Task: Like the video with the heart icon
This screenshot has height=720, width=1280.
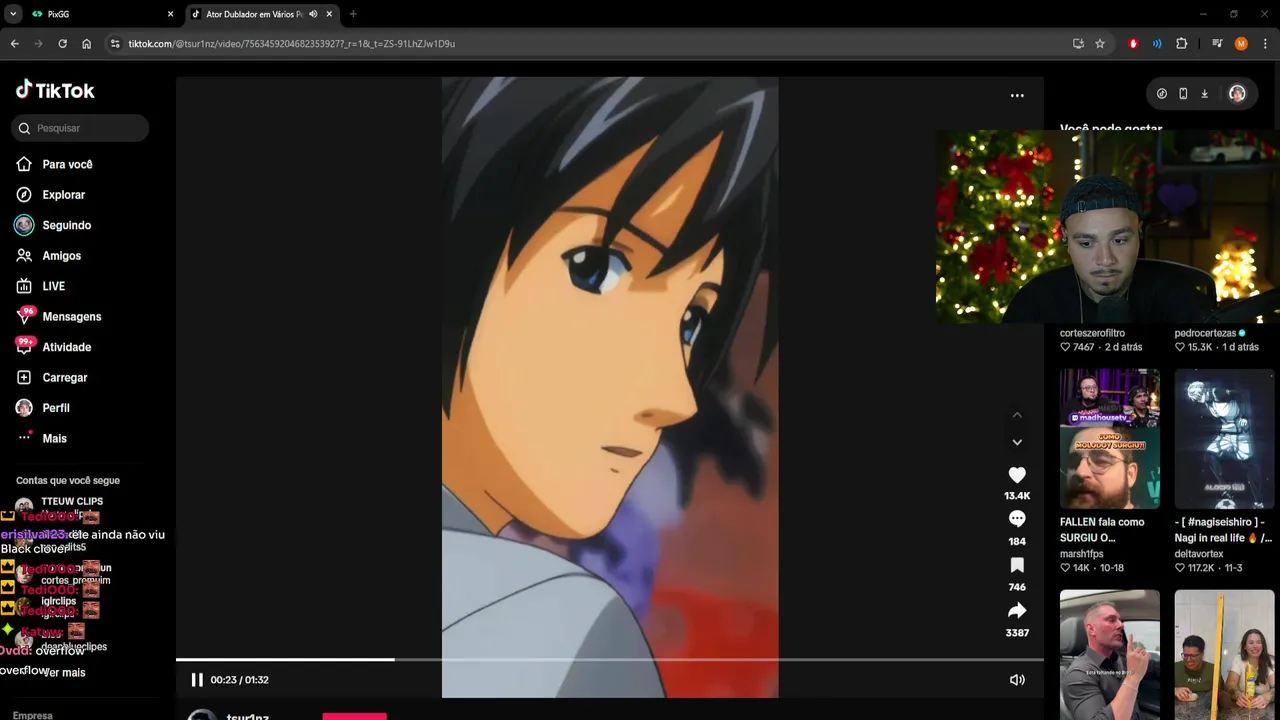Action: [x=1017, y=476]
